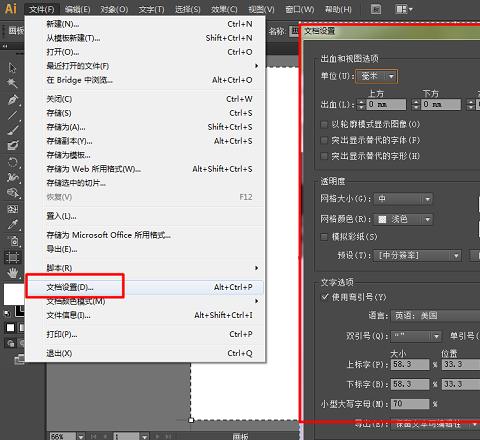Select the Pen tool

12,99
